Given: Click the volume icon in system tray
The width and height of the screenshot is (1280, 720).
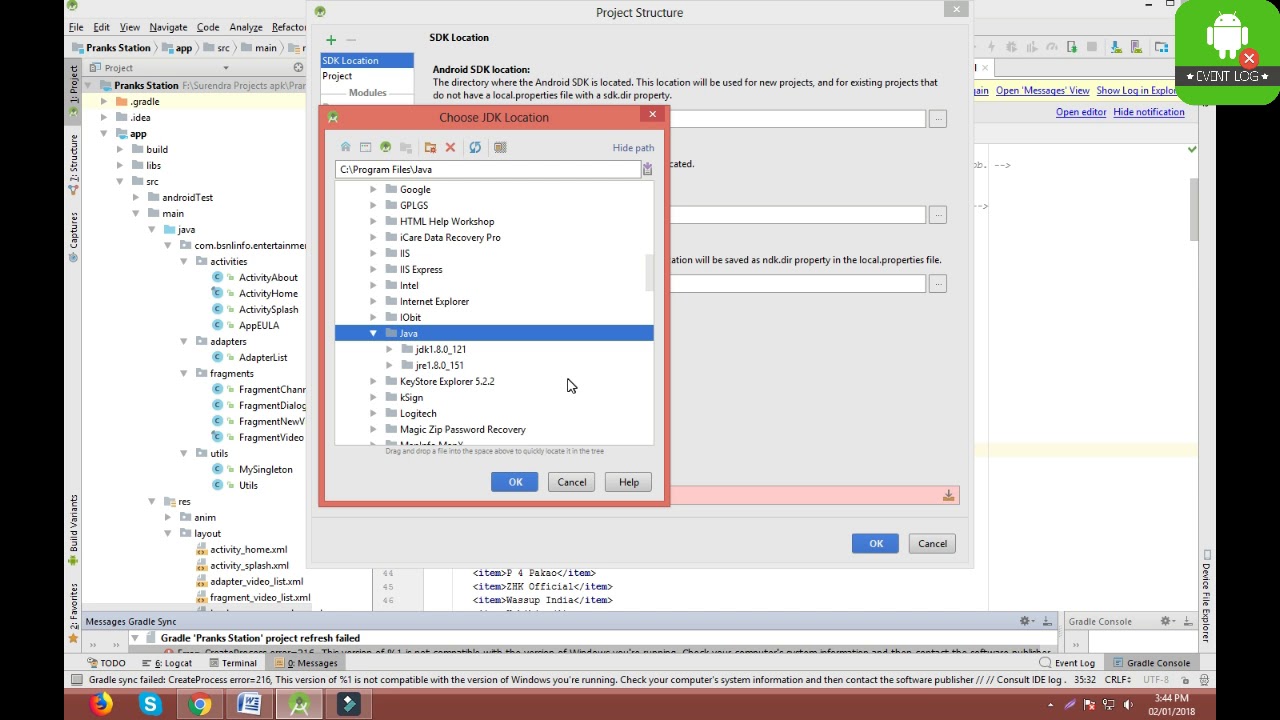Looking at the screenshot, I should pyautogui.click(x=1128, y=705).
